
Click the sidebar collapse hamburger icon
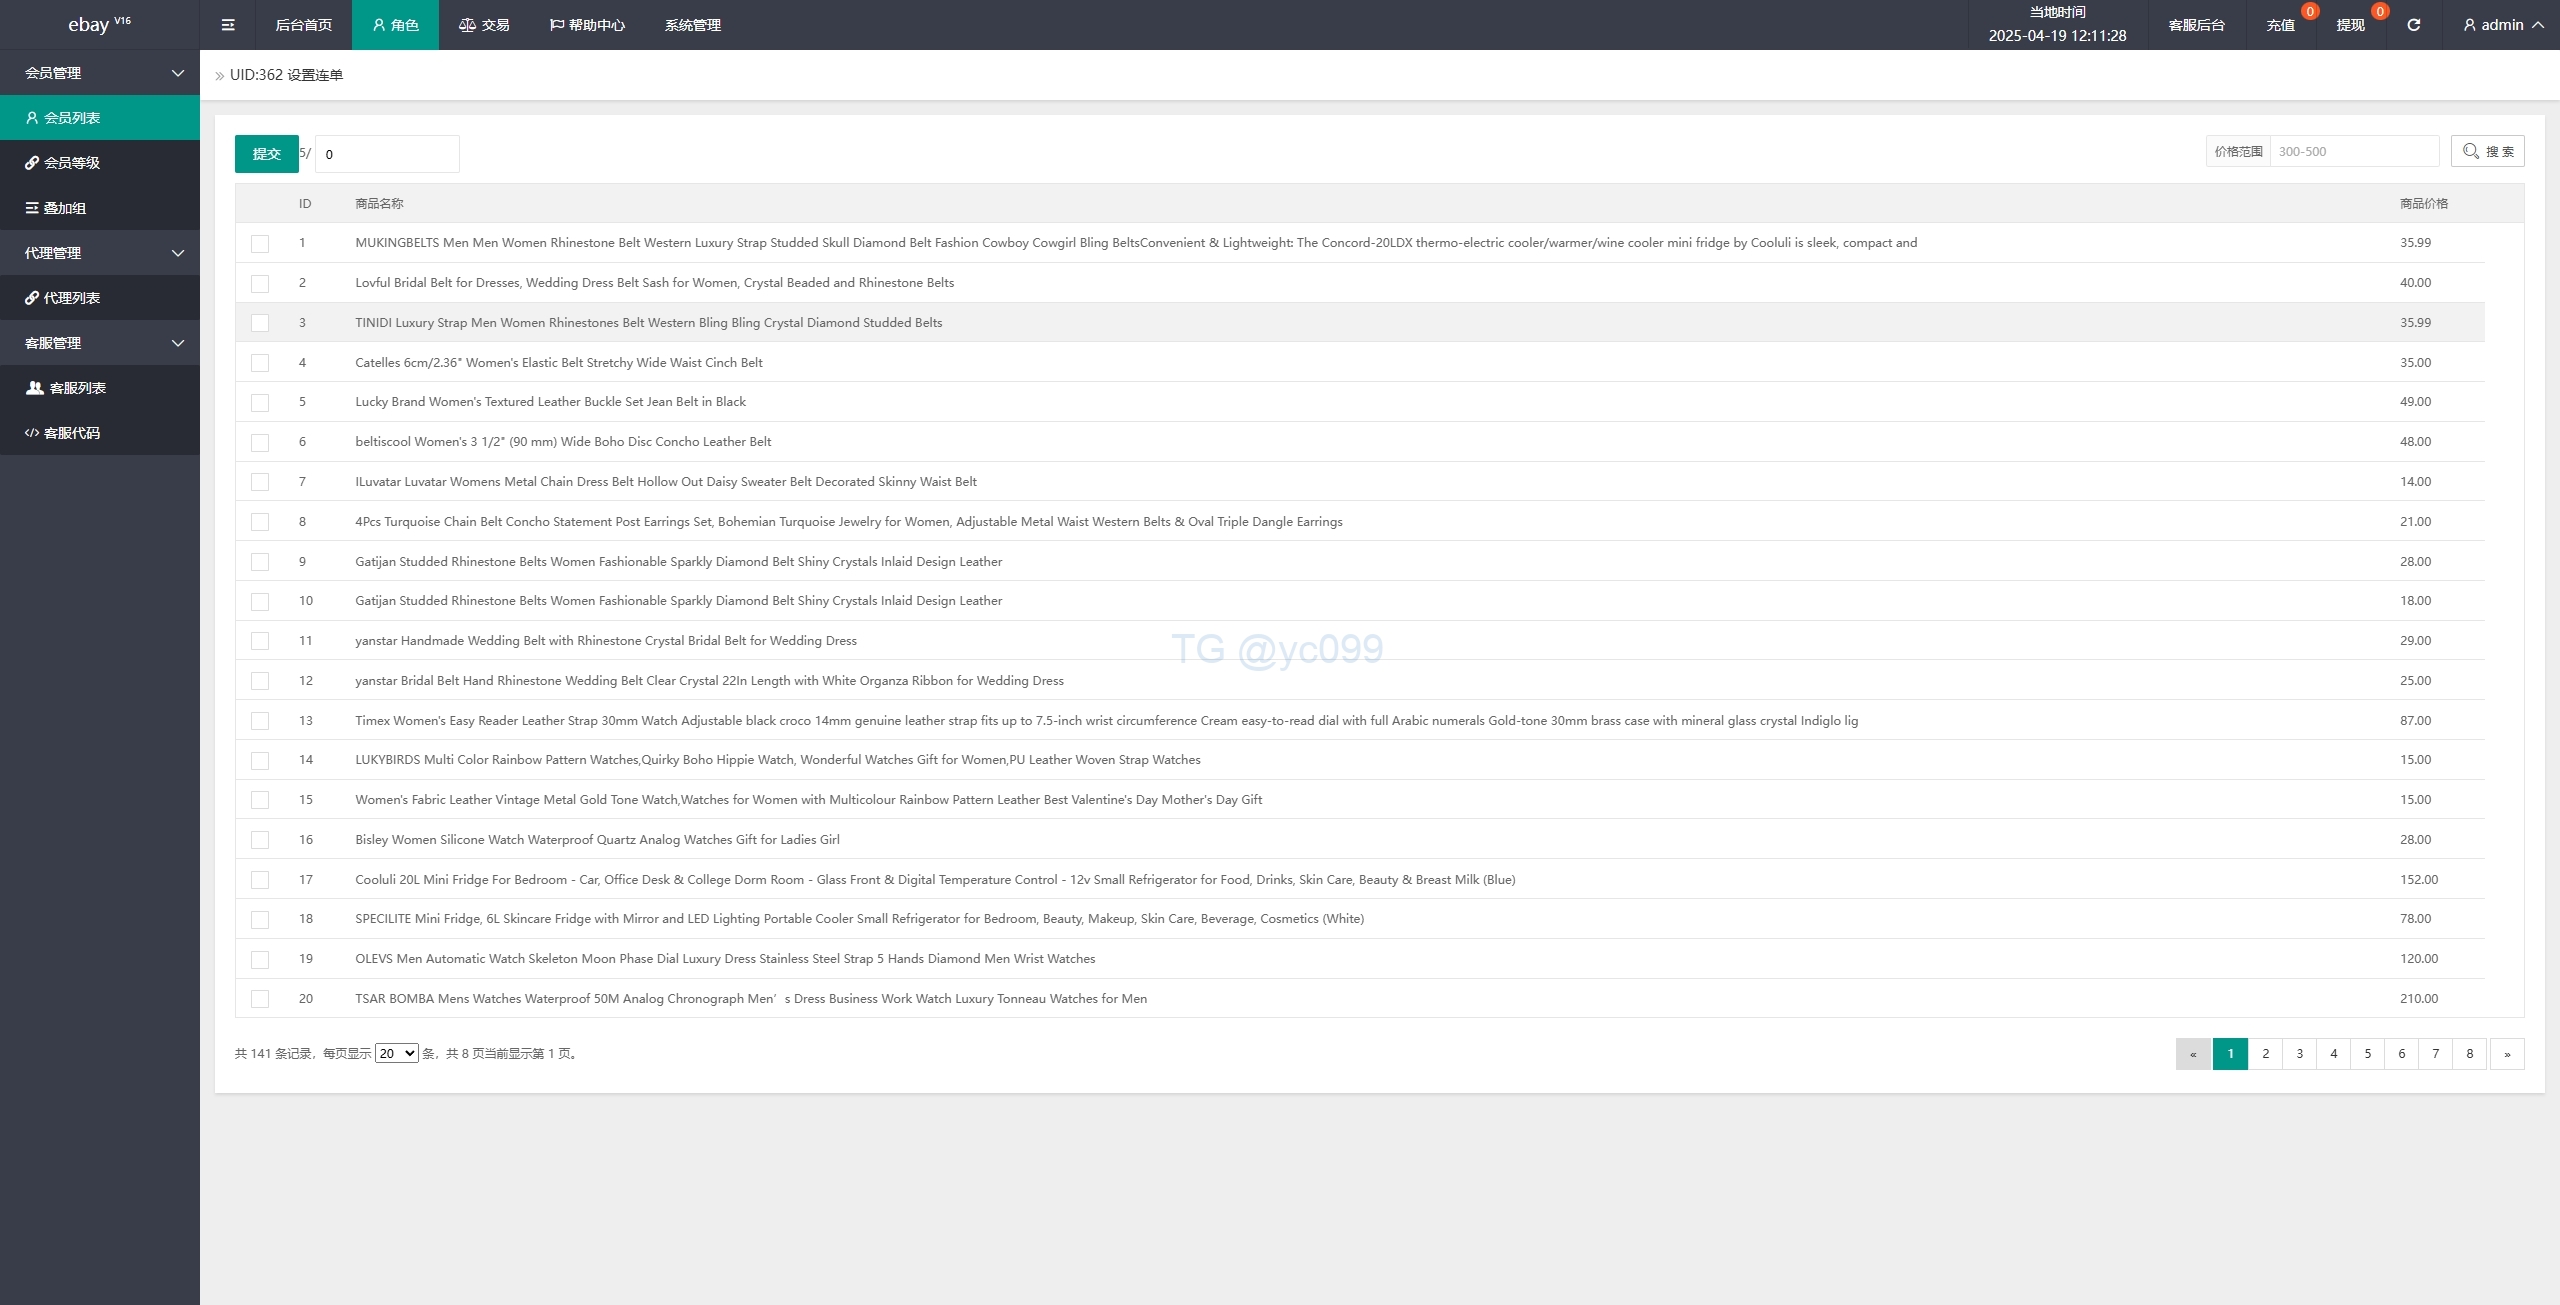228,25
